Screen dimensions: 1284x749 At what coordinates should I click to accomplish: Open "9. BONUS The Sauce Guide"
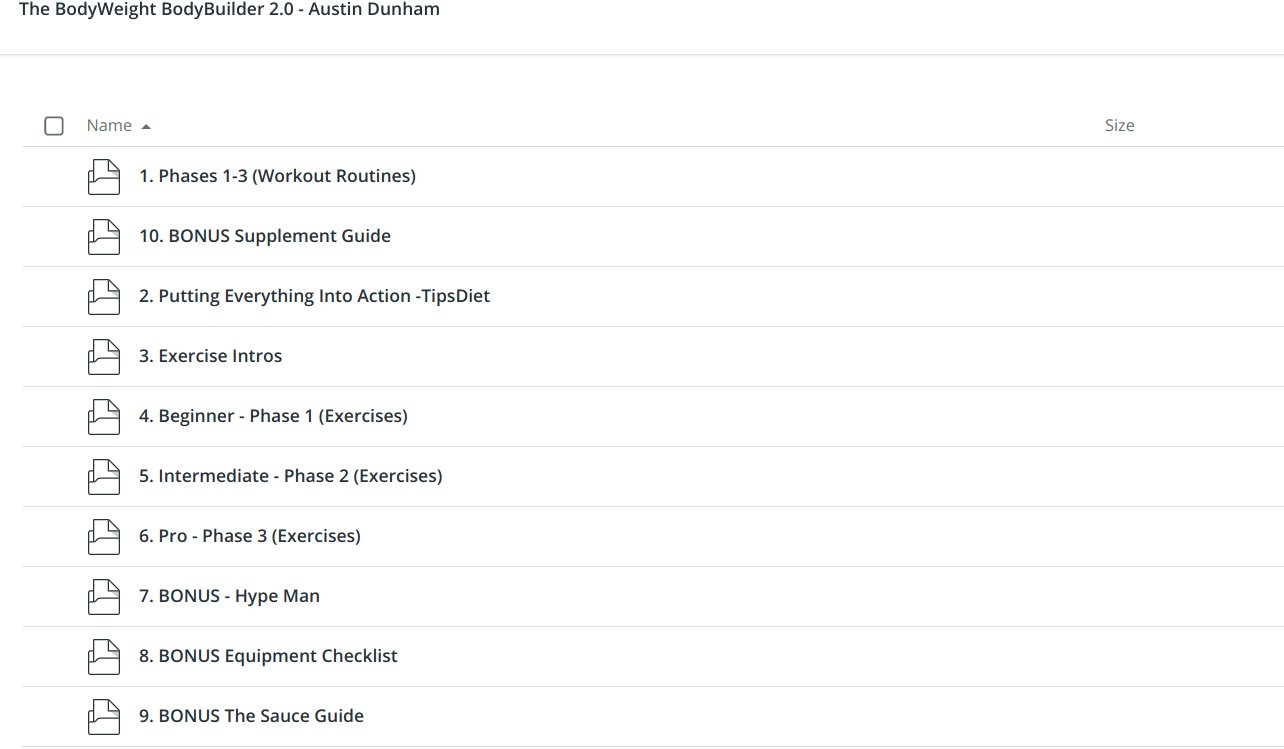(x=251, y=716)
